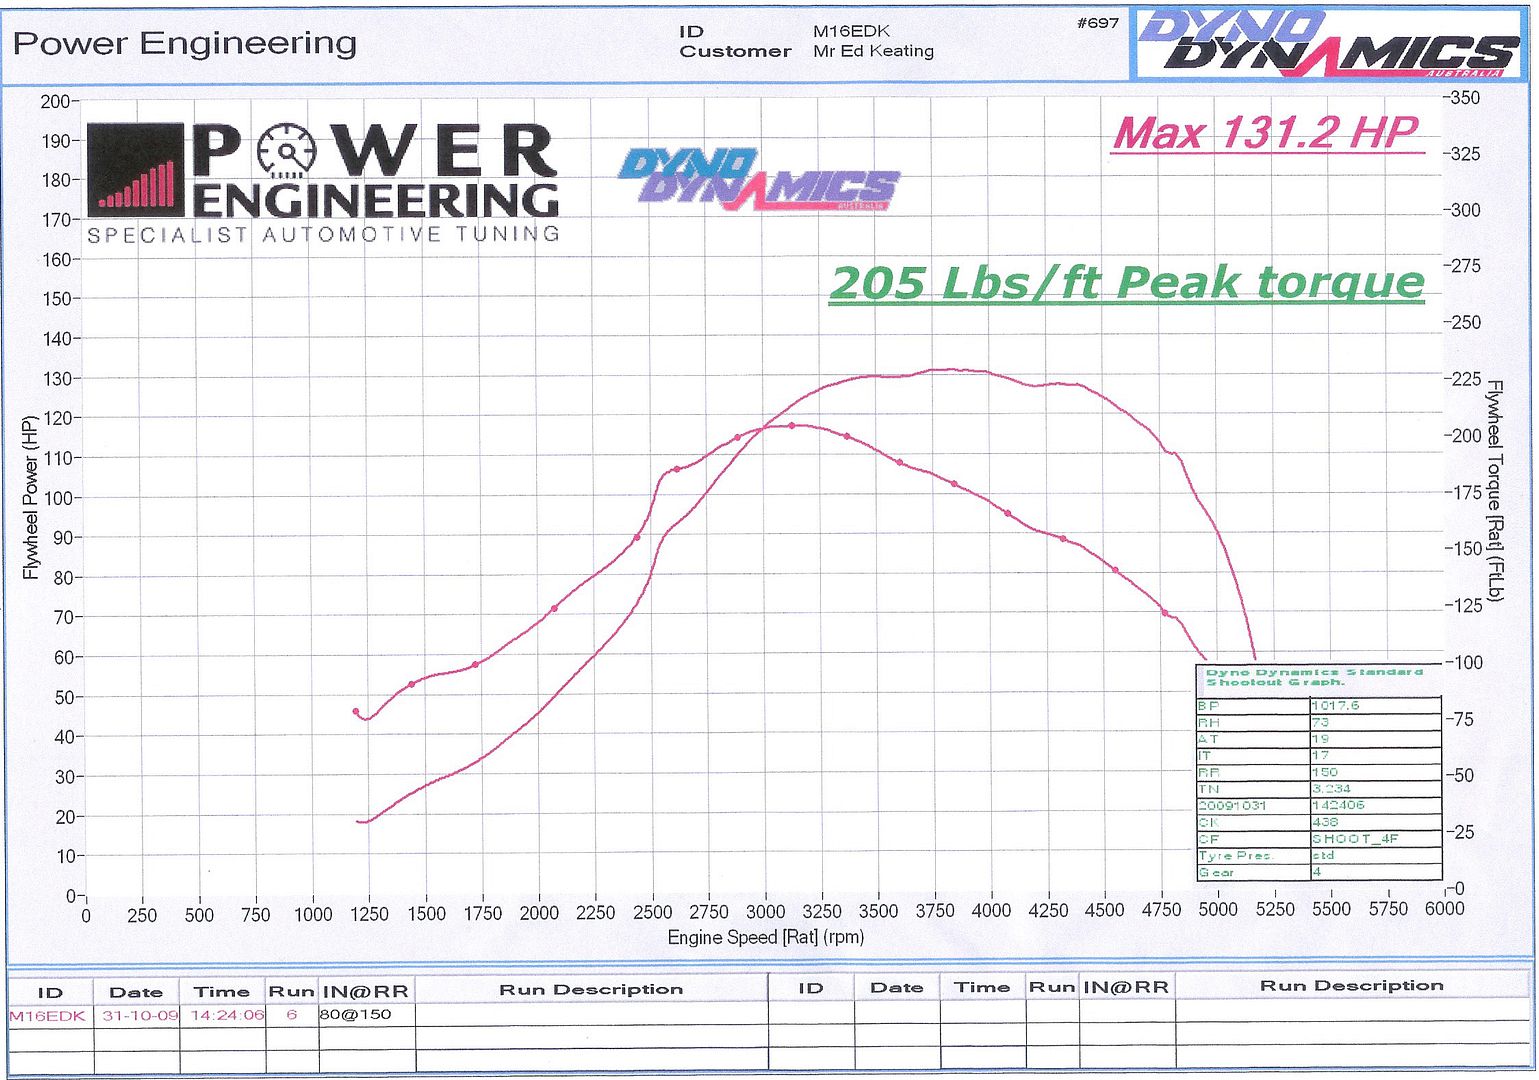Click the 'Run Description' header in the left run table
Viewport: 1539px width, 1080px height.
pos(591,989)
